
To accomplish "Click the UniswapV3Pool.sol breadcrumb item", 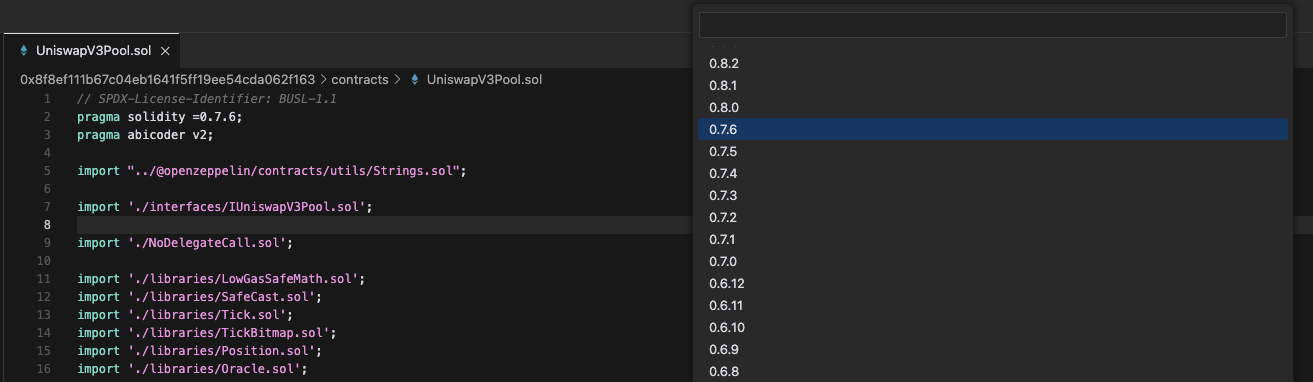I will click(484, 79).
